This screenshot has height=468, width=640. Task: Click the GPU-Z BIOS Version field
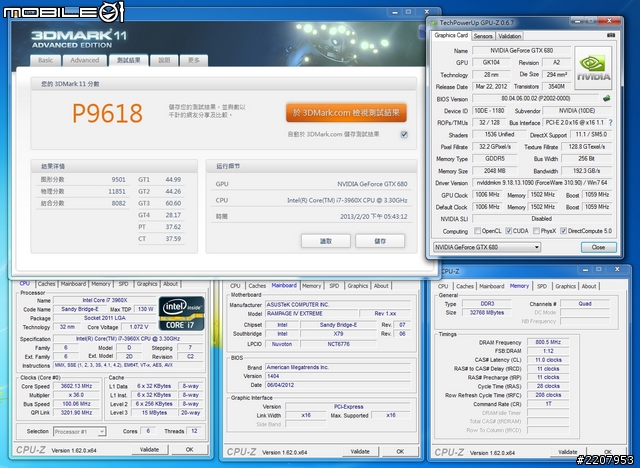pos(536,98)
